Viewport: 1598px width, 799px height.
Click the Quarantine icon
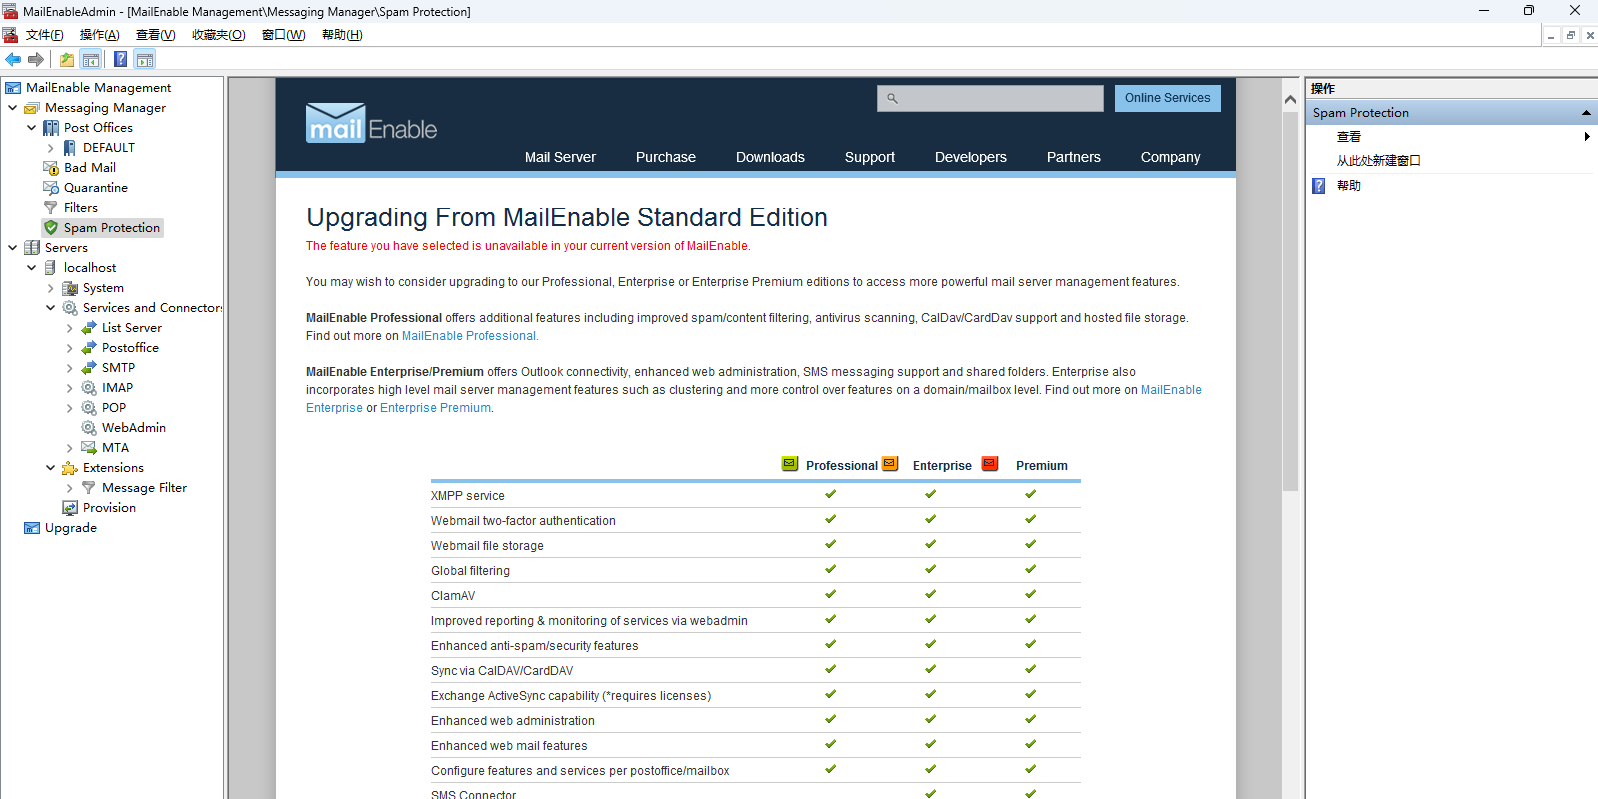click(x=51, y=188)
